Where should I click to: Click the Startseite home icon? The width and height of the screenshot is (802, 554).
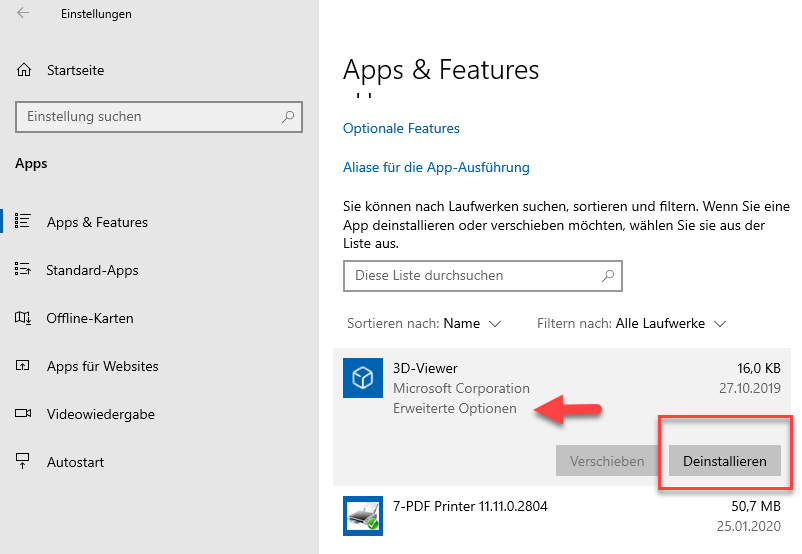(x=24, y=71)
